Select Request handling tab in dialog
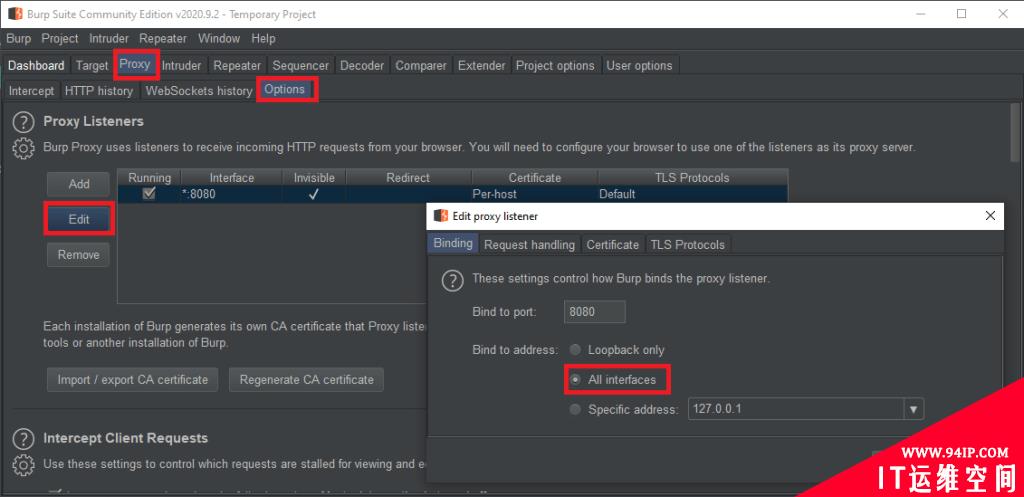 (529, 244)
